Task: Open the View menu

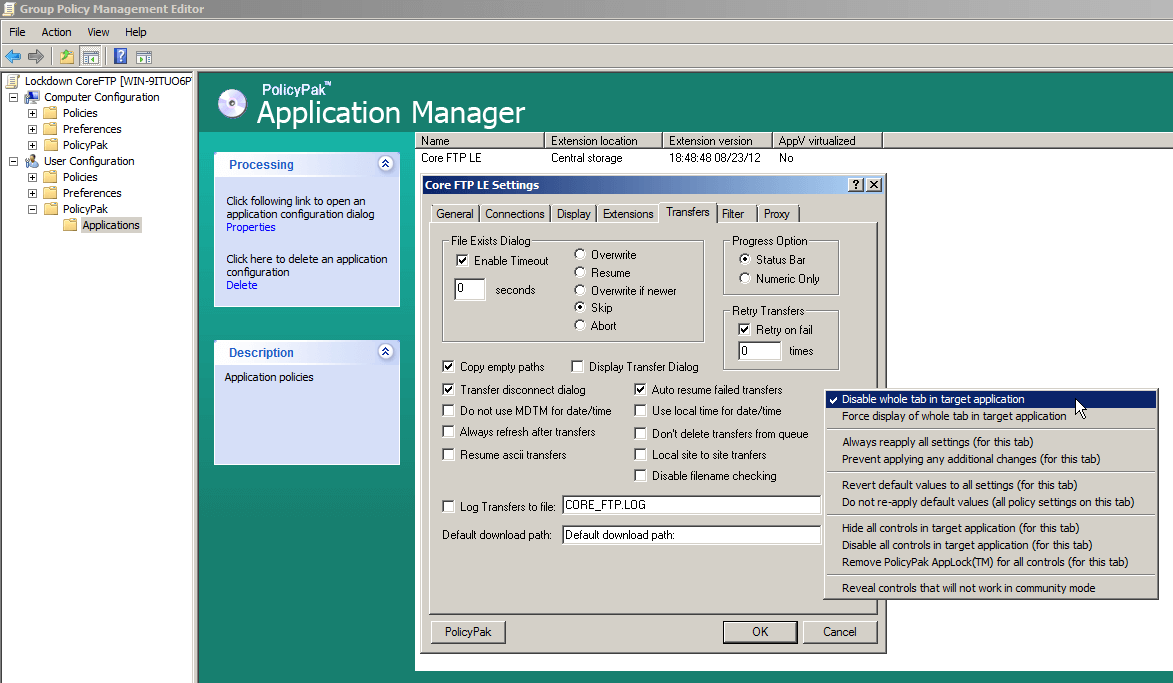Action: pos(98,32)
